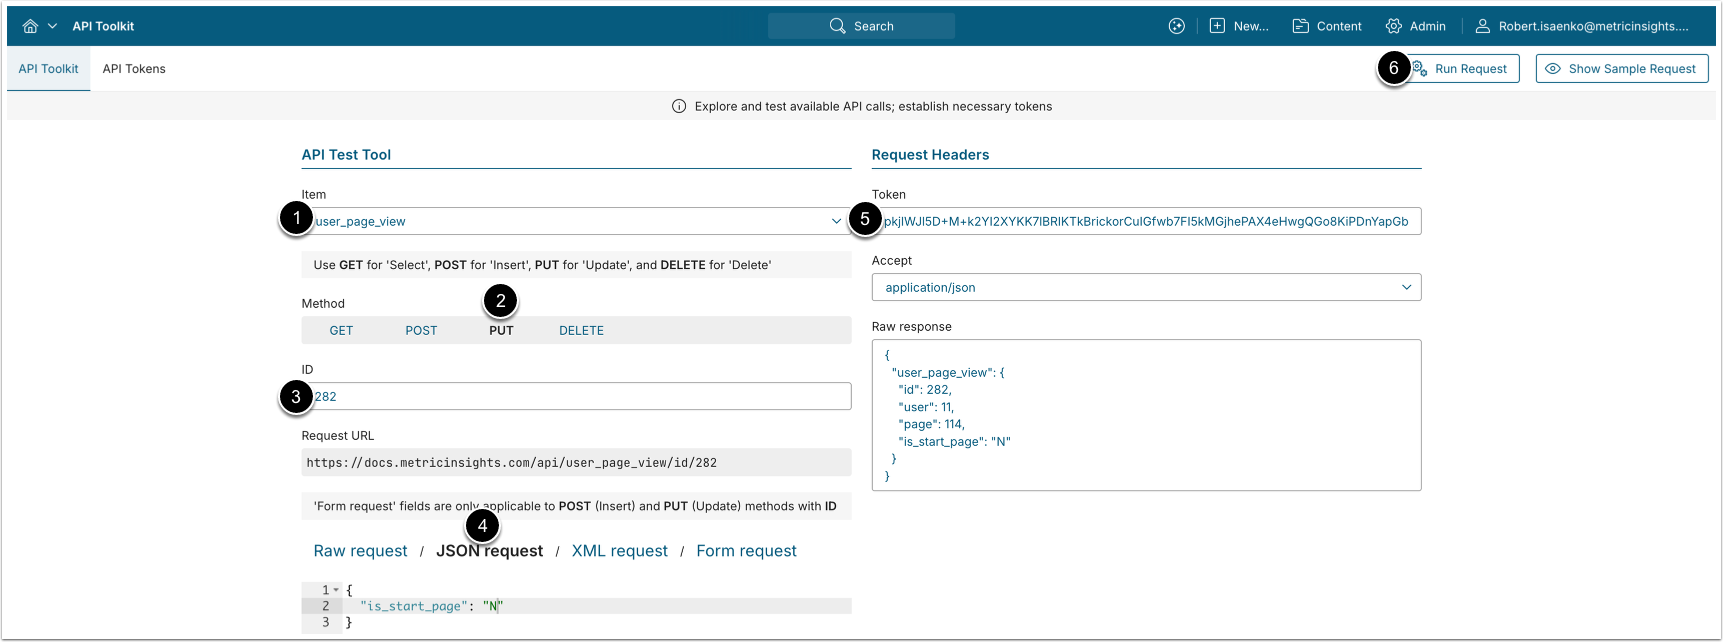The height and width of the screenshot is (642, 1723).
Task: Switch to the API Tokens tab
Action: [134, 69]
